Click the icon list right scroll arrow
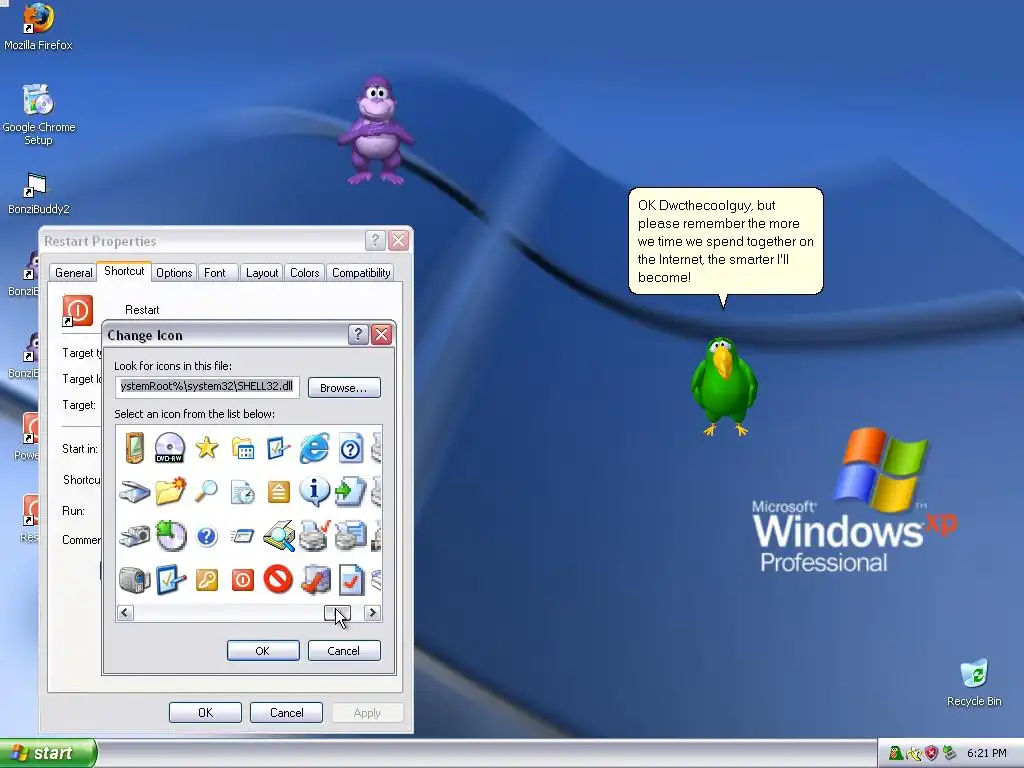The height and width of the screenshot is (768, 1024). (x=372, y=613)
